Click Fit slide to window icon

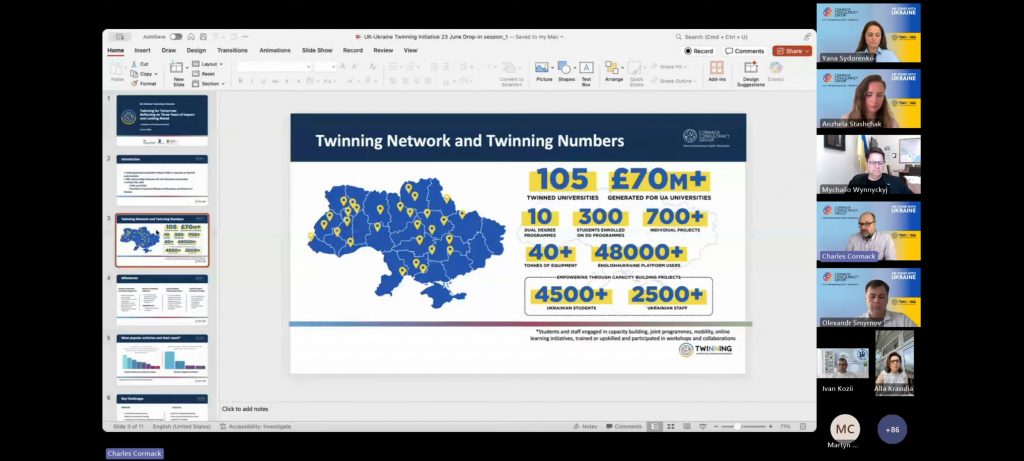coord(803,426)
